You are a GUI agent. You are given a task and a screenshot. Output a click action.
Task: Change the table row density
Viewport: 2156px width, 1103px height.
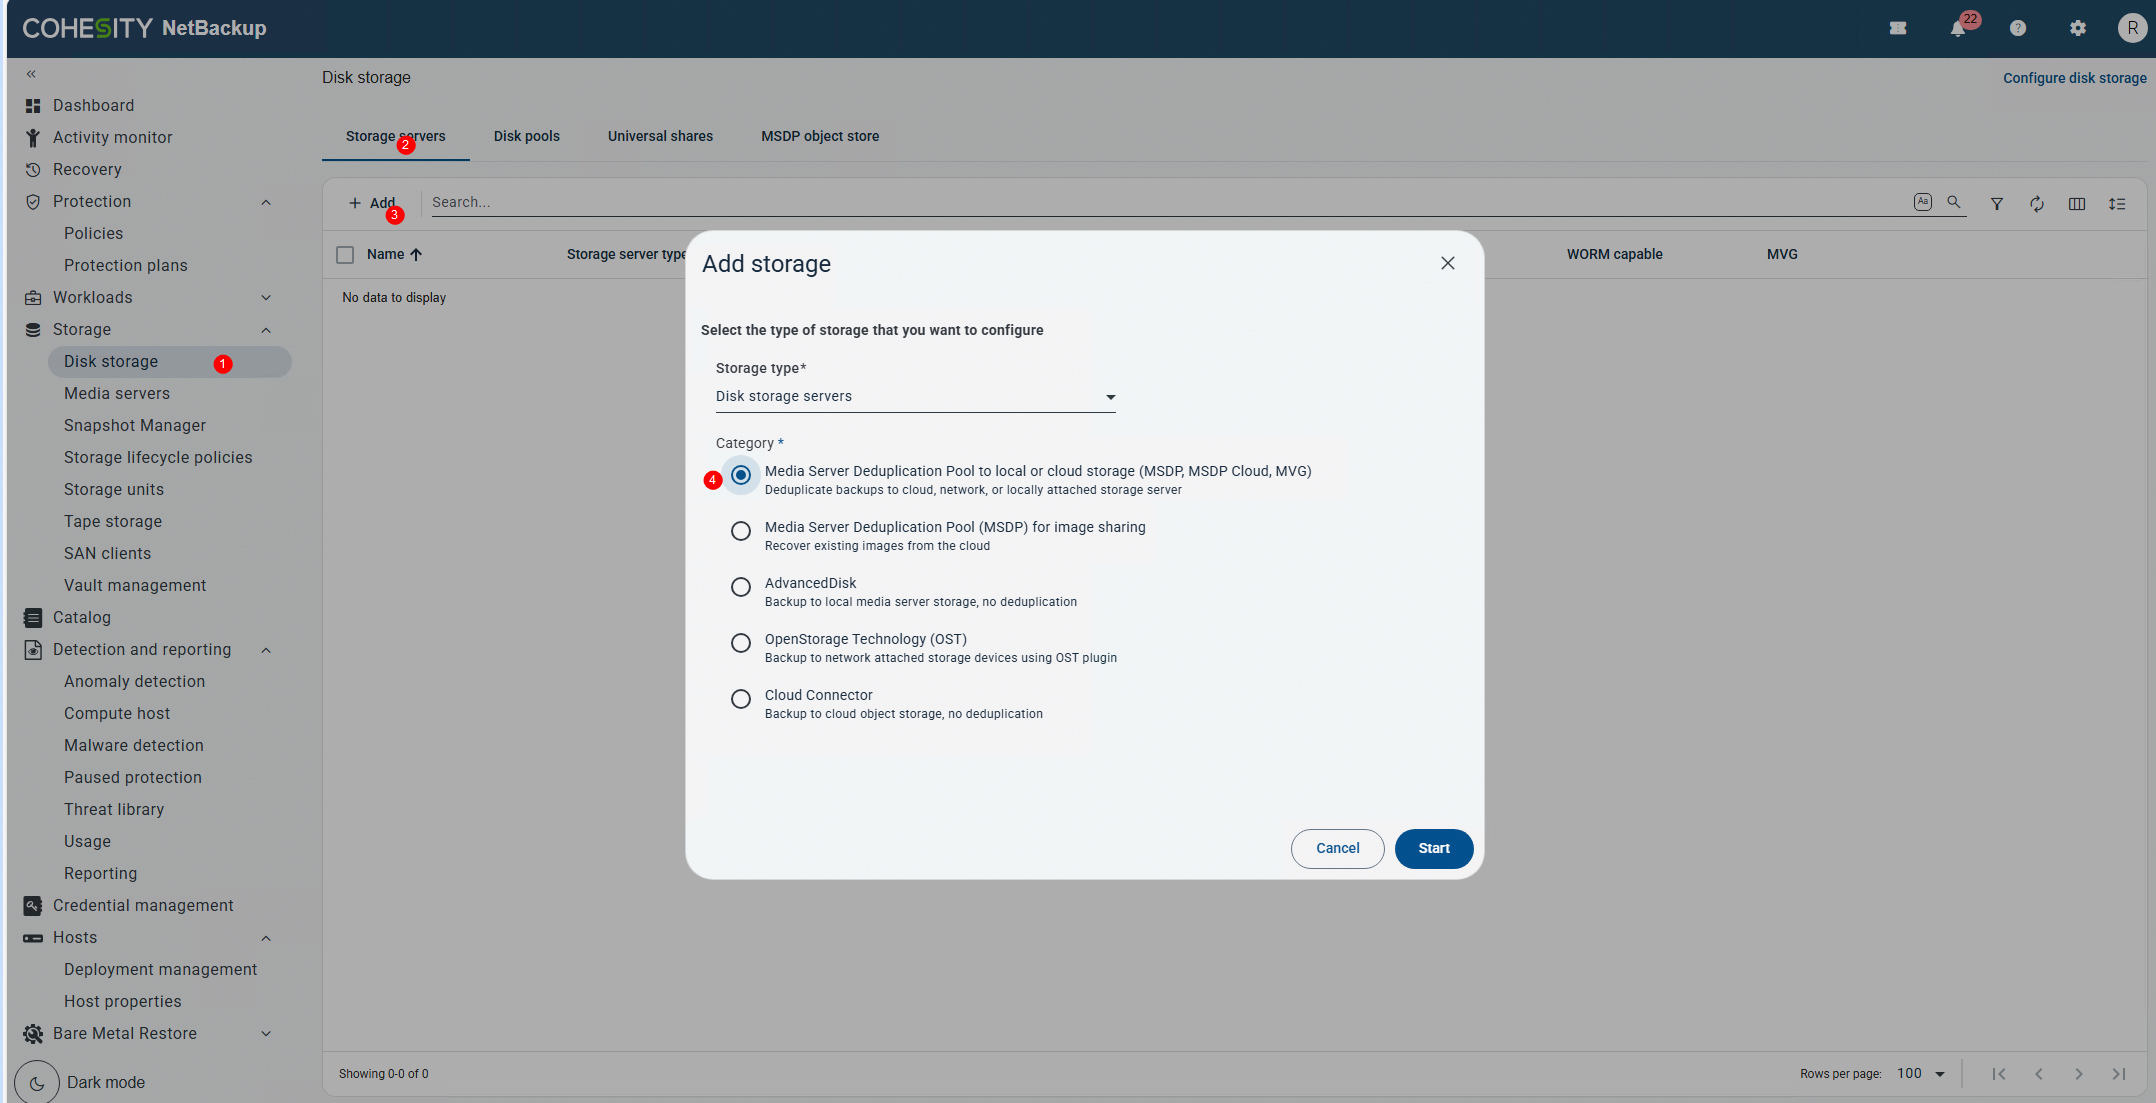(x=2117, y=204)
